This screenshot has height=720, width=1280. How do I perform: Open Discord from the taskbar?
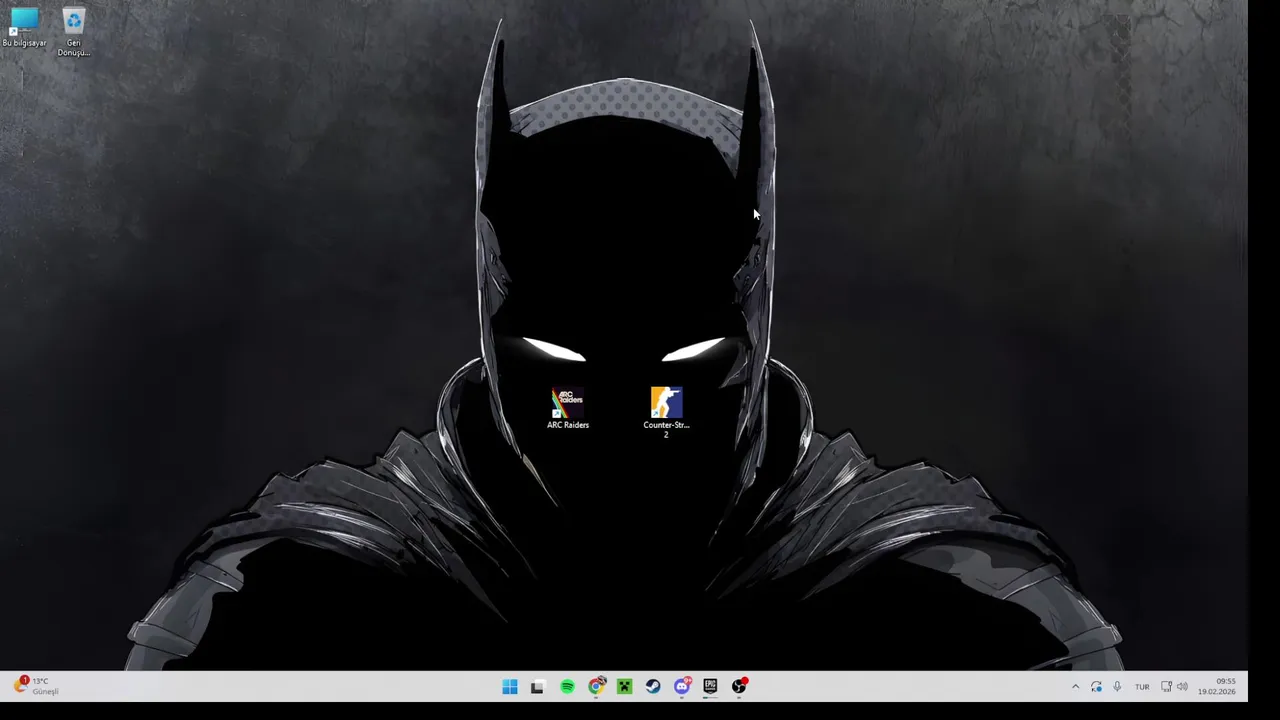(682, 686)
